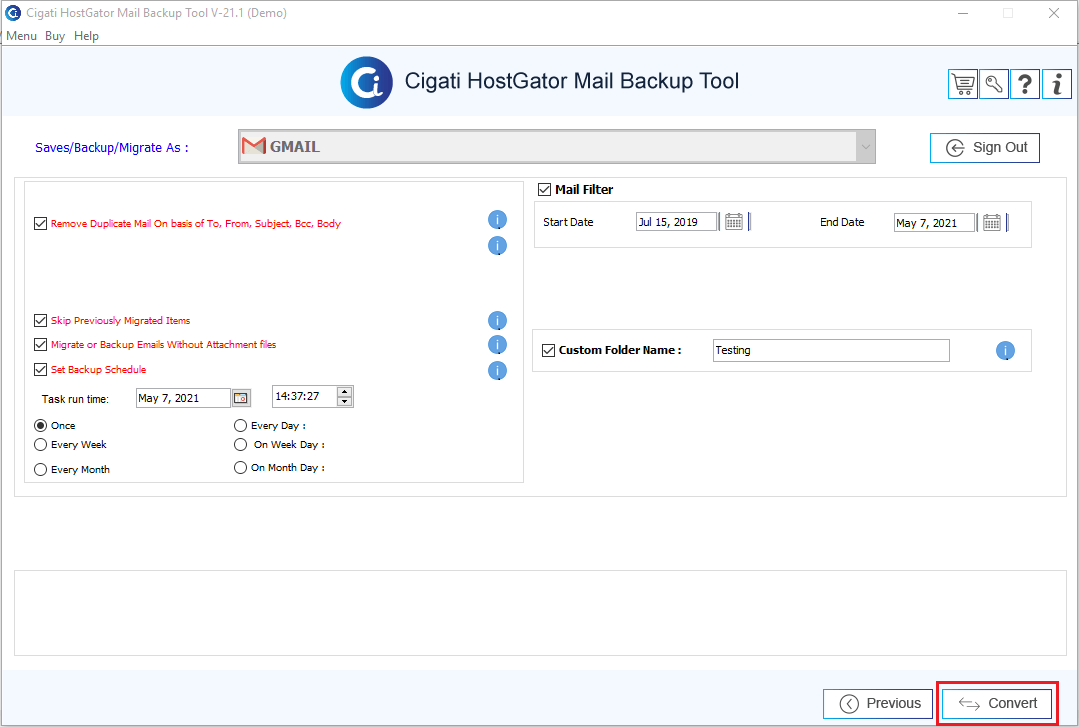Expand the Saves/Backup/Migrate As dropdown arrow

coord(865,147)
